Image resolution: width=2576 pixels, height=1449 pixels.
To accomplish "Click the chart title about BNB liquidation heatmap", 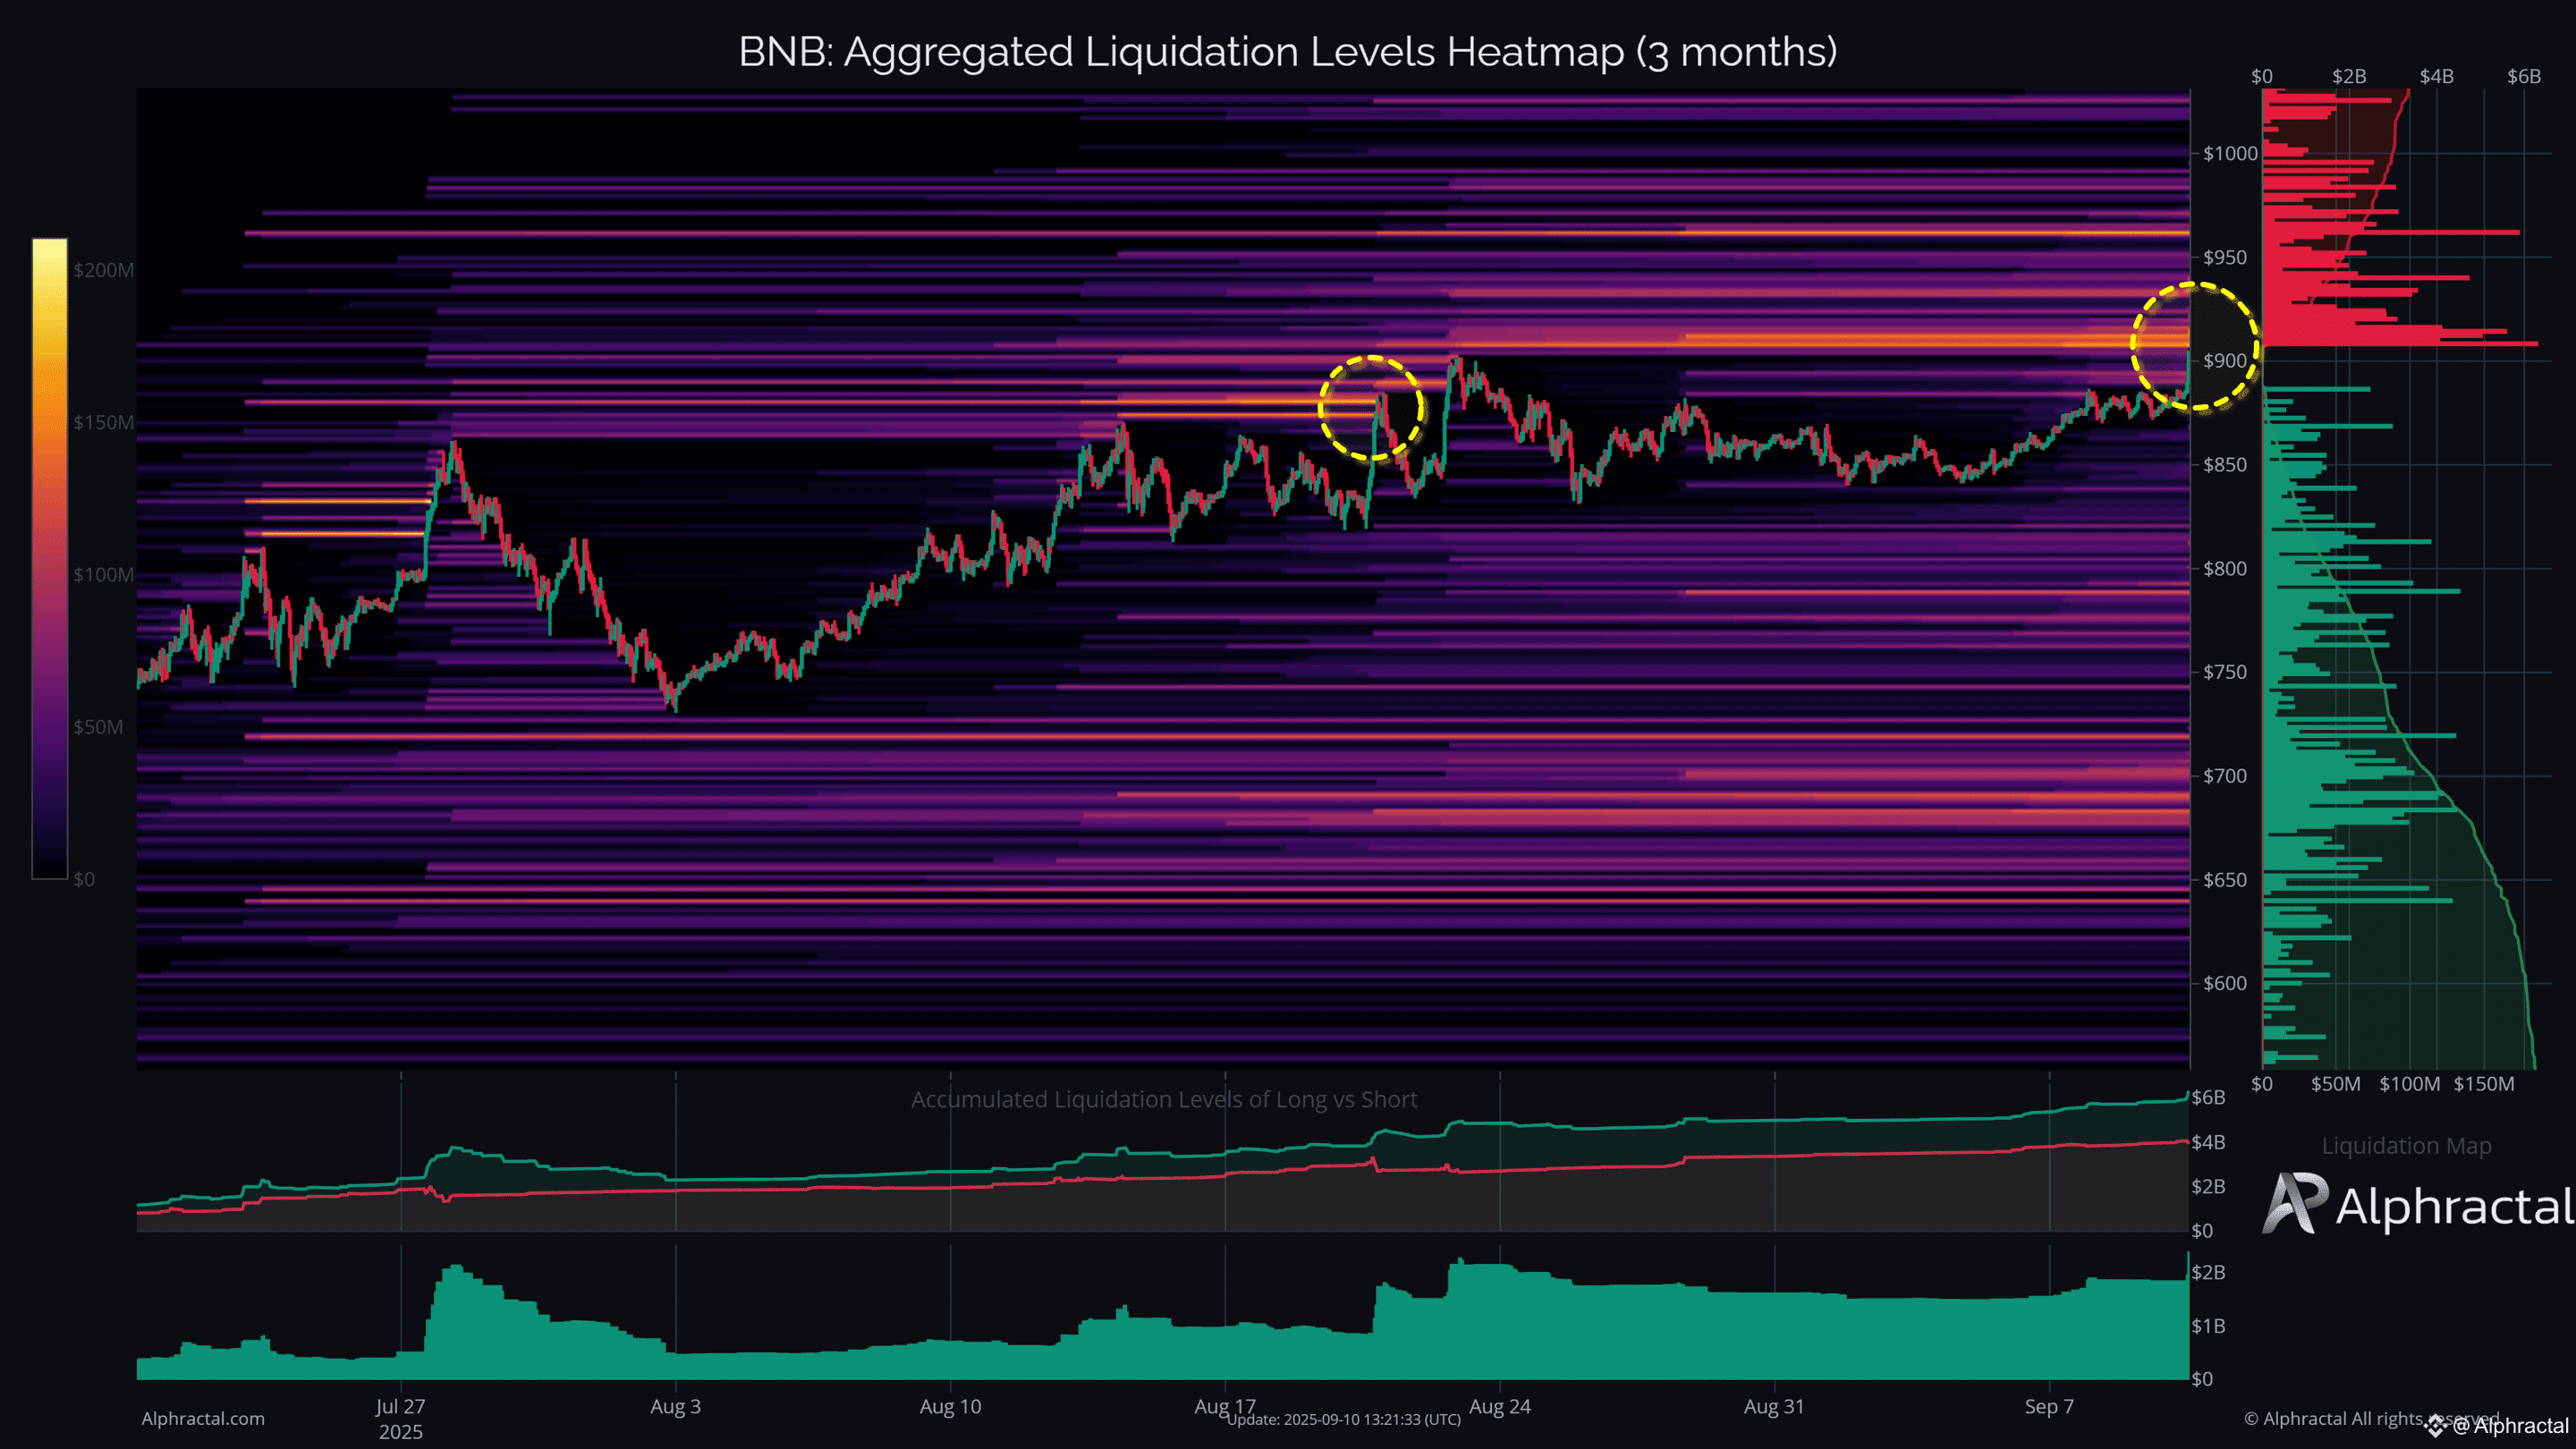I will click(1288, 52).
